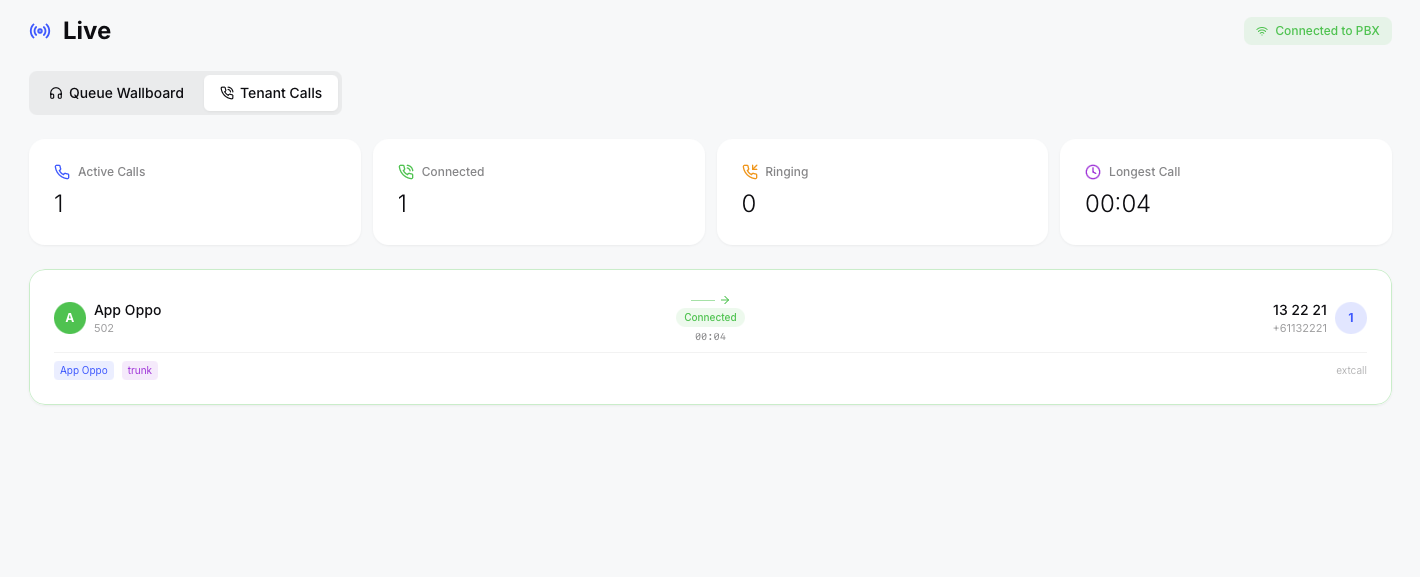Screen dimensions: 1420x577
Task: Click the Active Calls count card
Action: [x=195, y=192]
